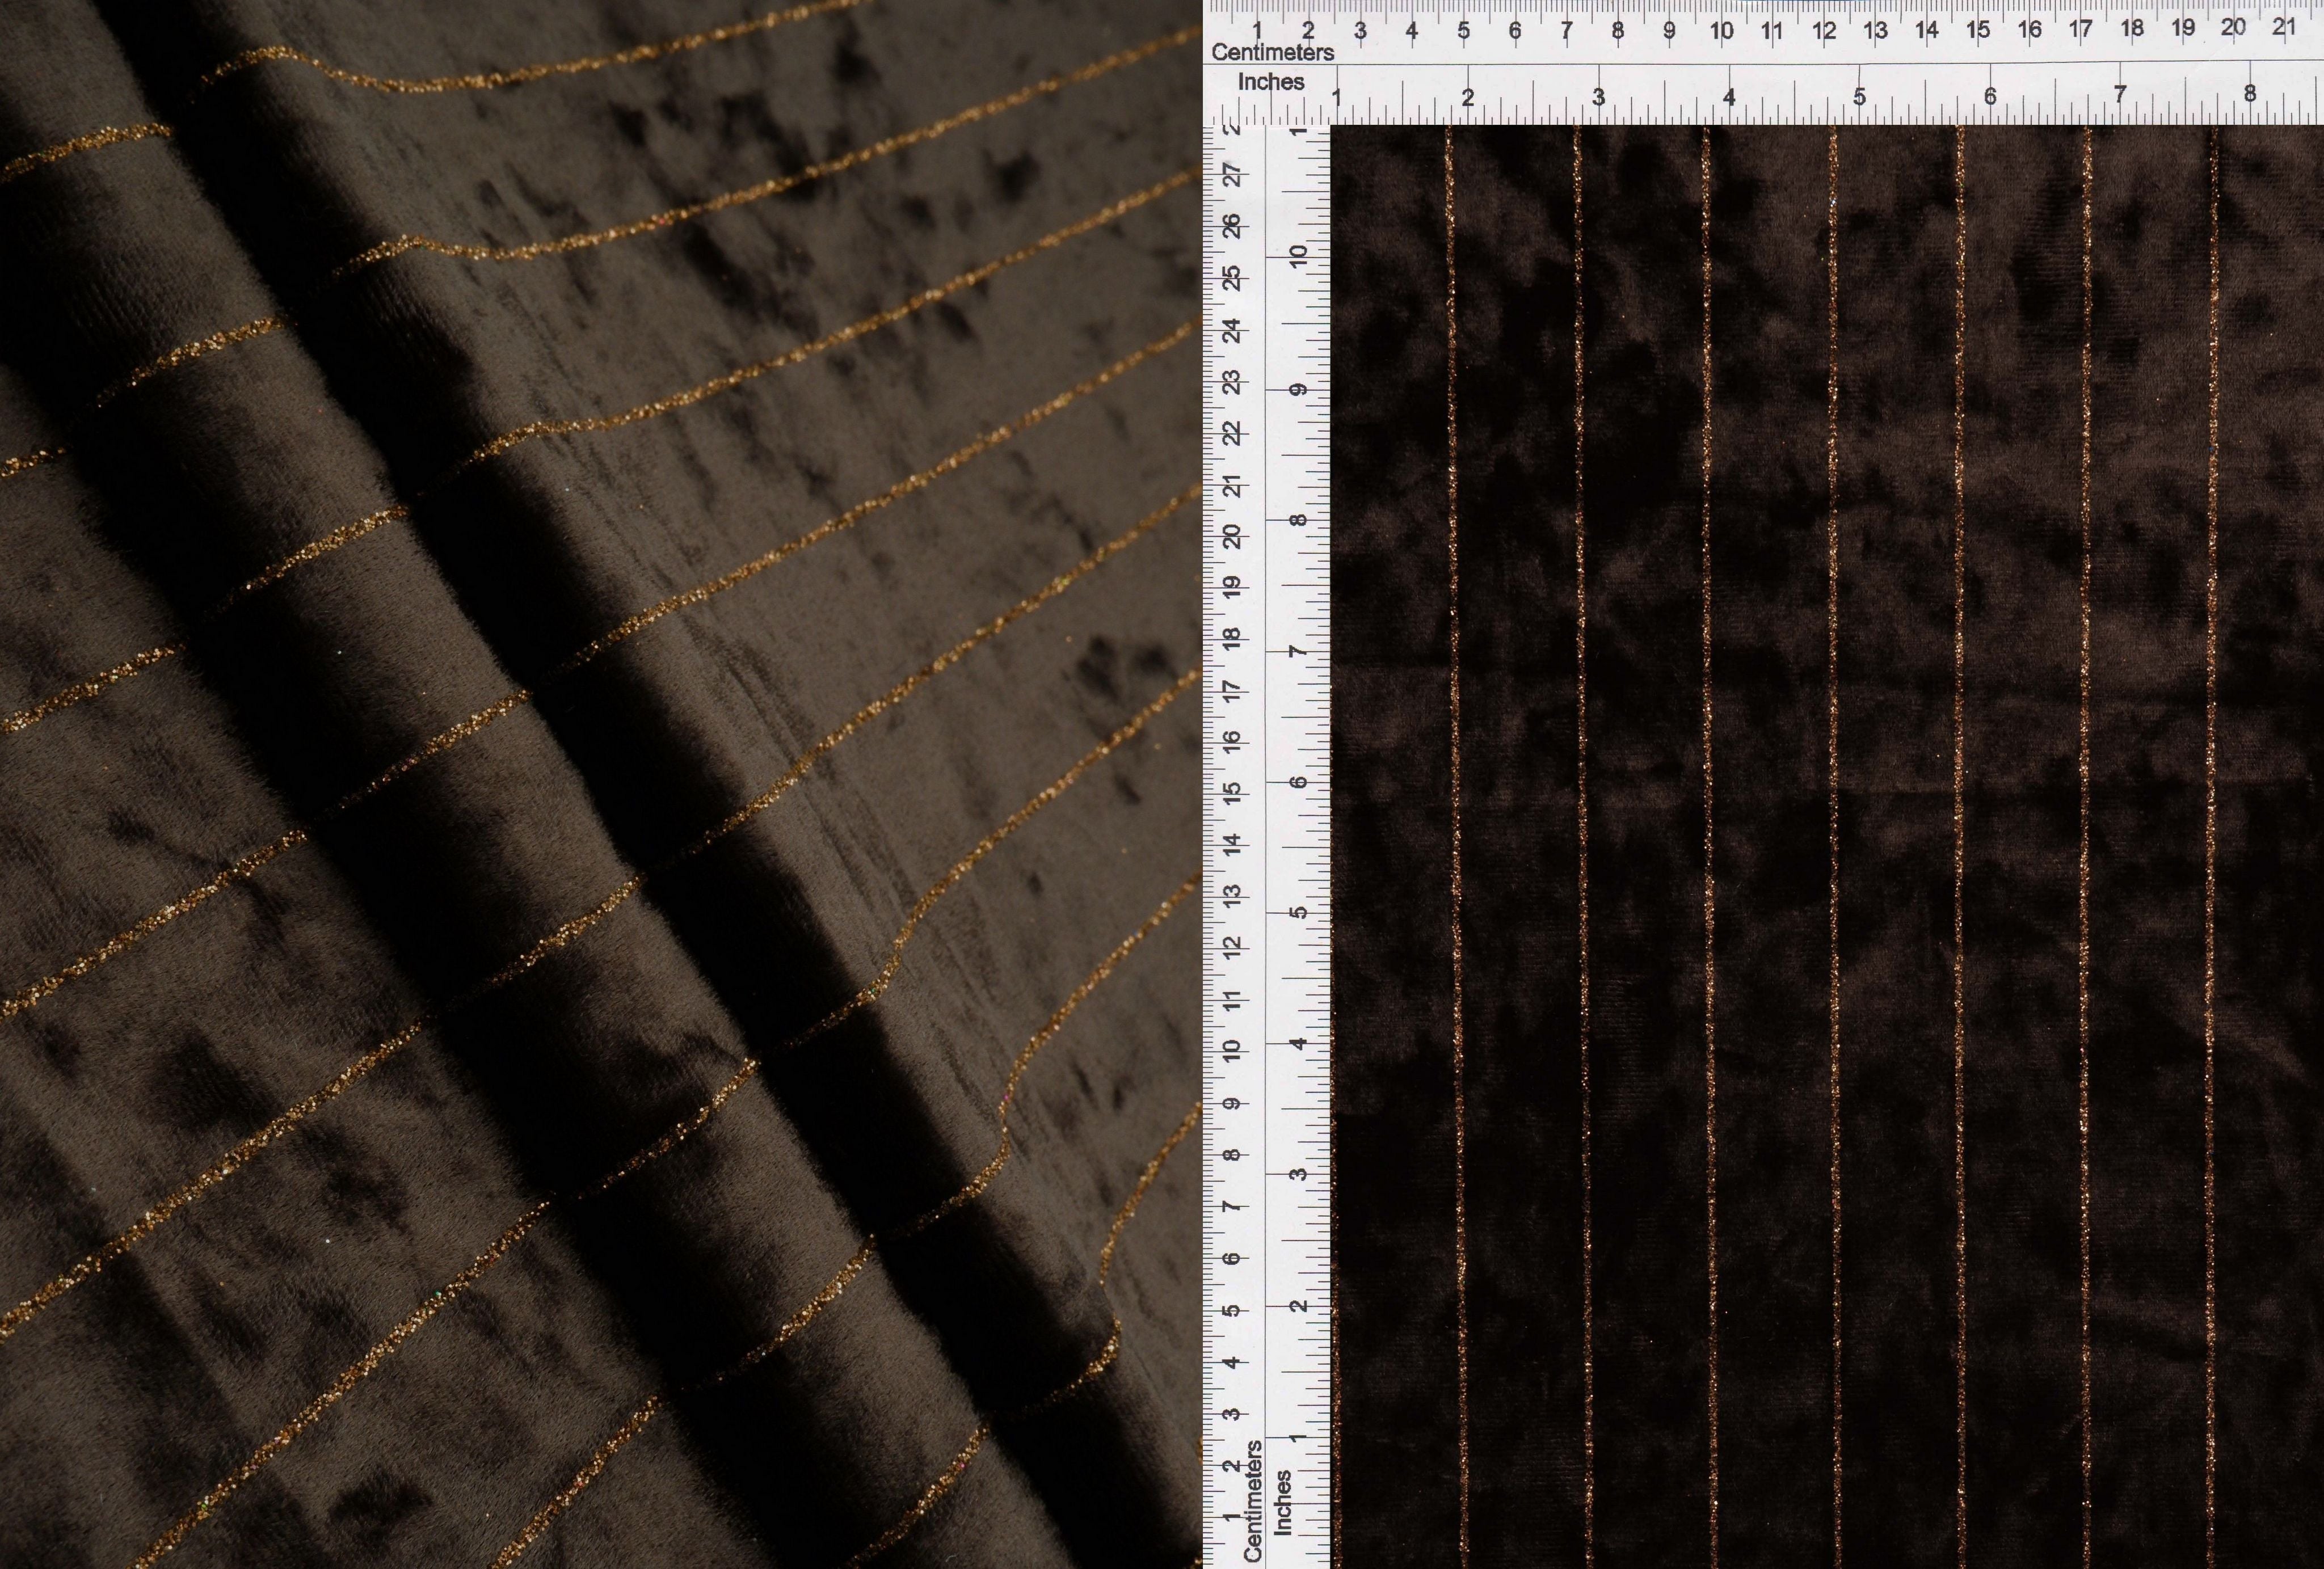Screen dimensions: 2324x1569
Task: Click the 10 cm mark on top ruler
Action: (1721, 30)
